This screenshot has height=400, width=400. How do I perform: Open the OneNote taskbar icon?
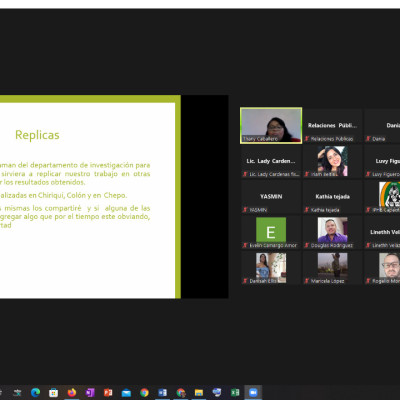pyautogui.click(x=90, y=392)
